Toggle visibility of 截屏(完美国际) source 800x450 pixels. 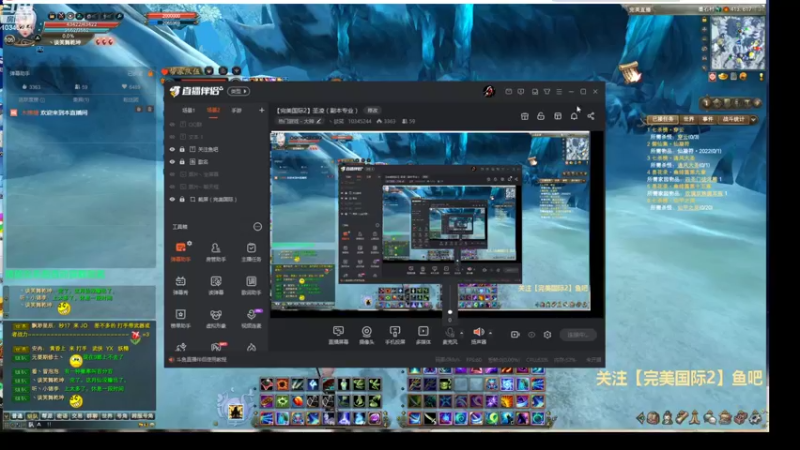(172, 199)
